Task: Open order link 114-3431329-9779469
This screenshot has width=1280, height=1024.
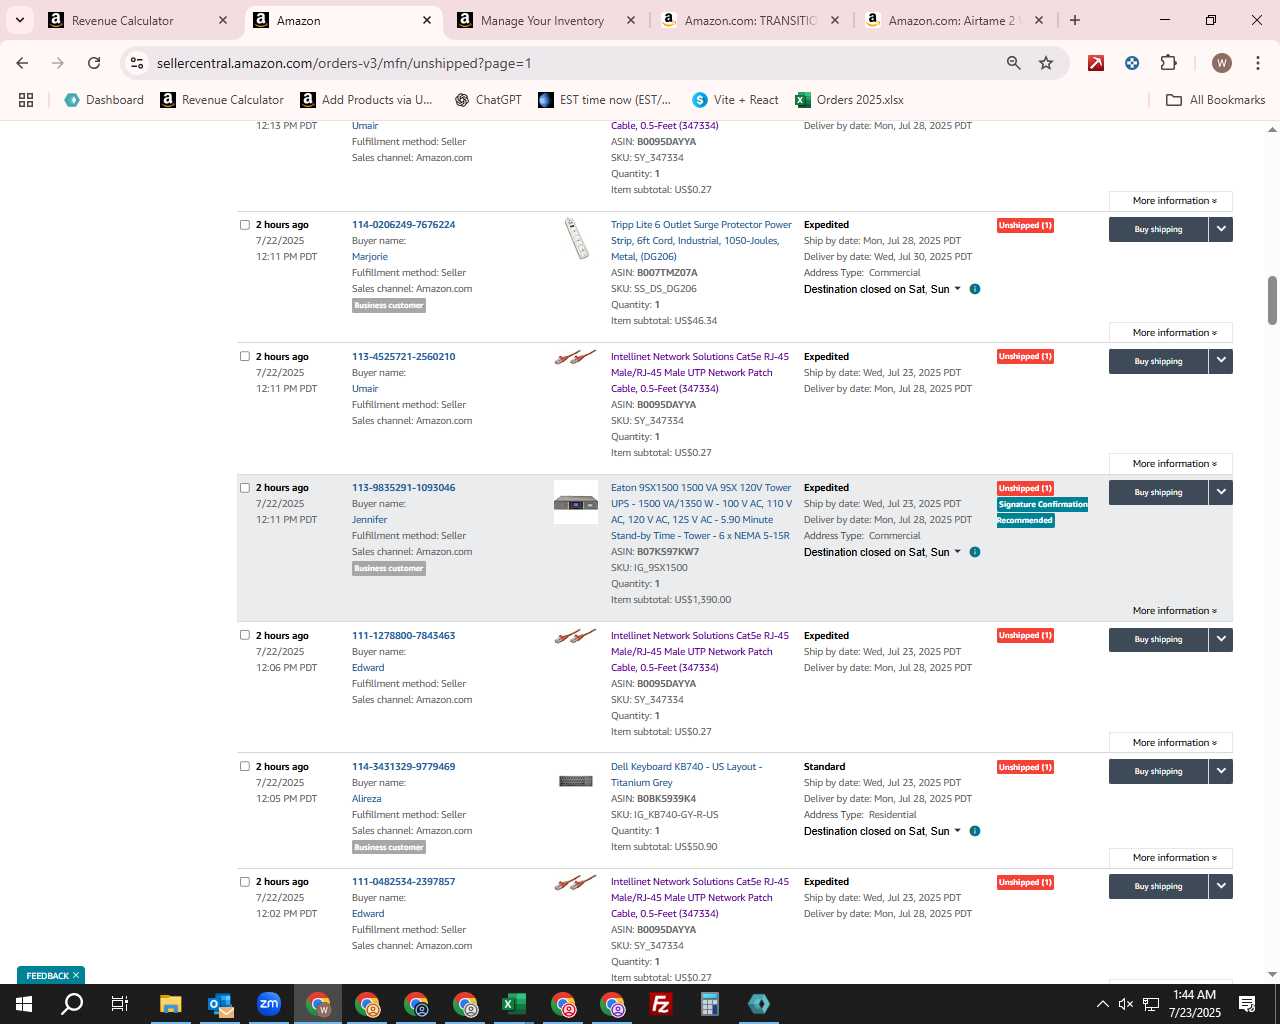Action: pyautogui.click(x=403, y=767)
